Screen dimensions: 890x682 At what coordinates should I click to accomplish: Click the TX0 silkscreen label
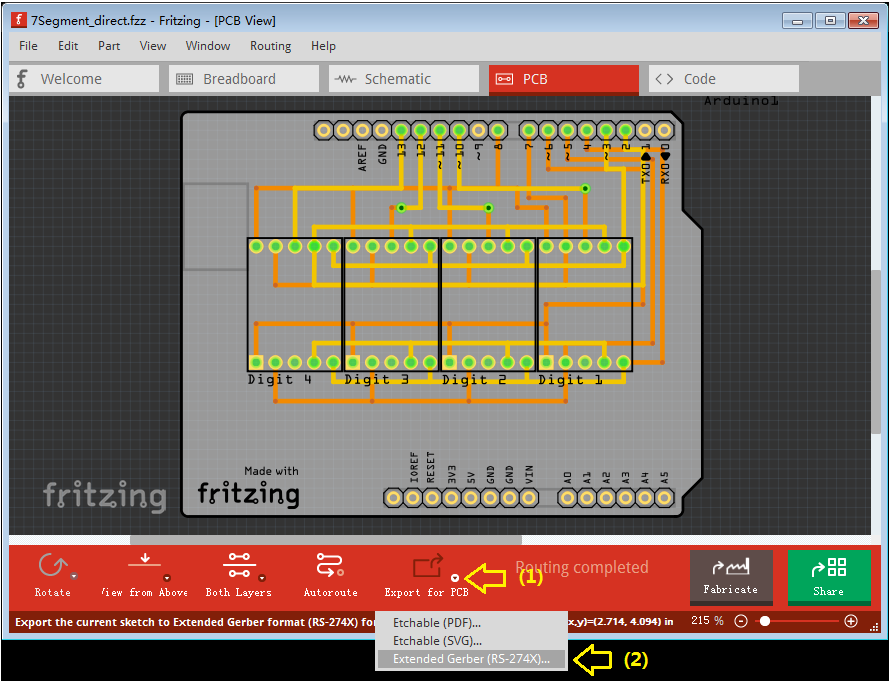pos(645,172)
